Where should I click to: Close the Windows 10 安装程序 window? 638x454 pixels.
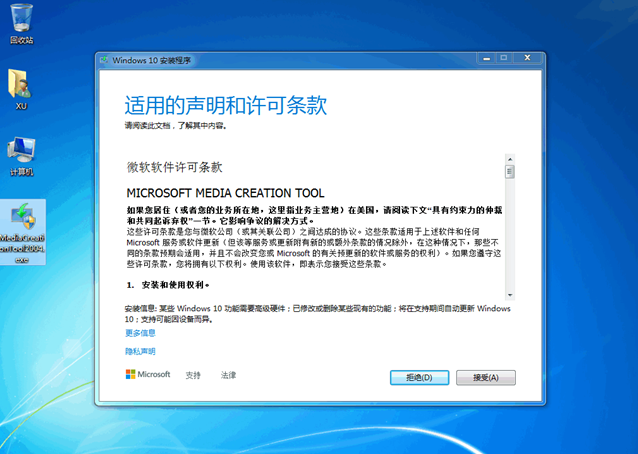pyautogui.click(x=527, y=58)
